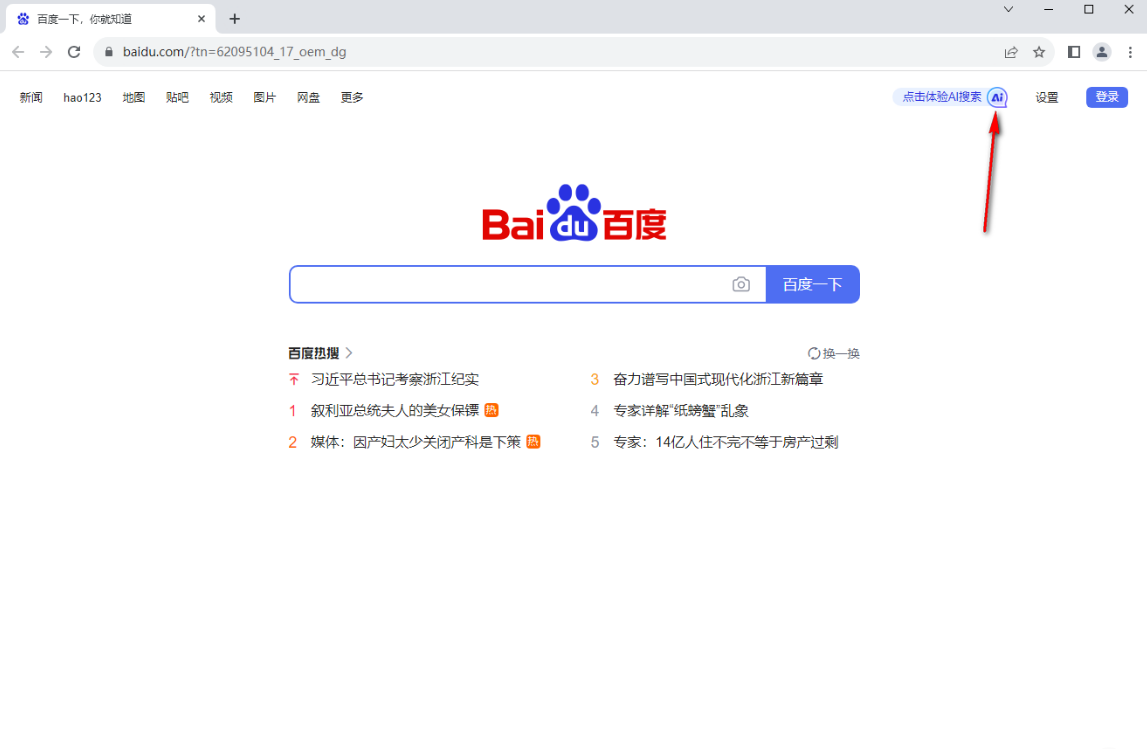Minimize the browser window
1147x749 pixels.
point(1048,10)
